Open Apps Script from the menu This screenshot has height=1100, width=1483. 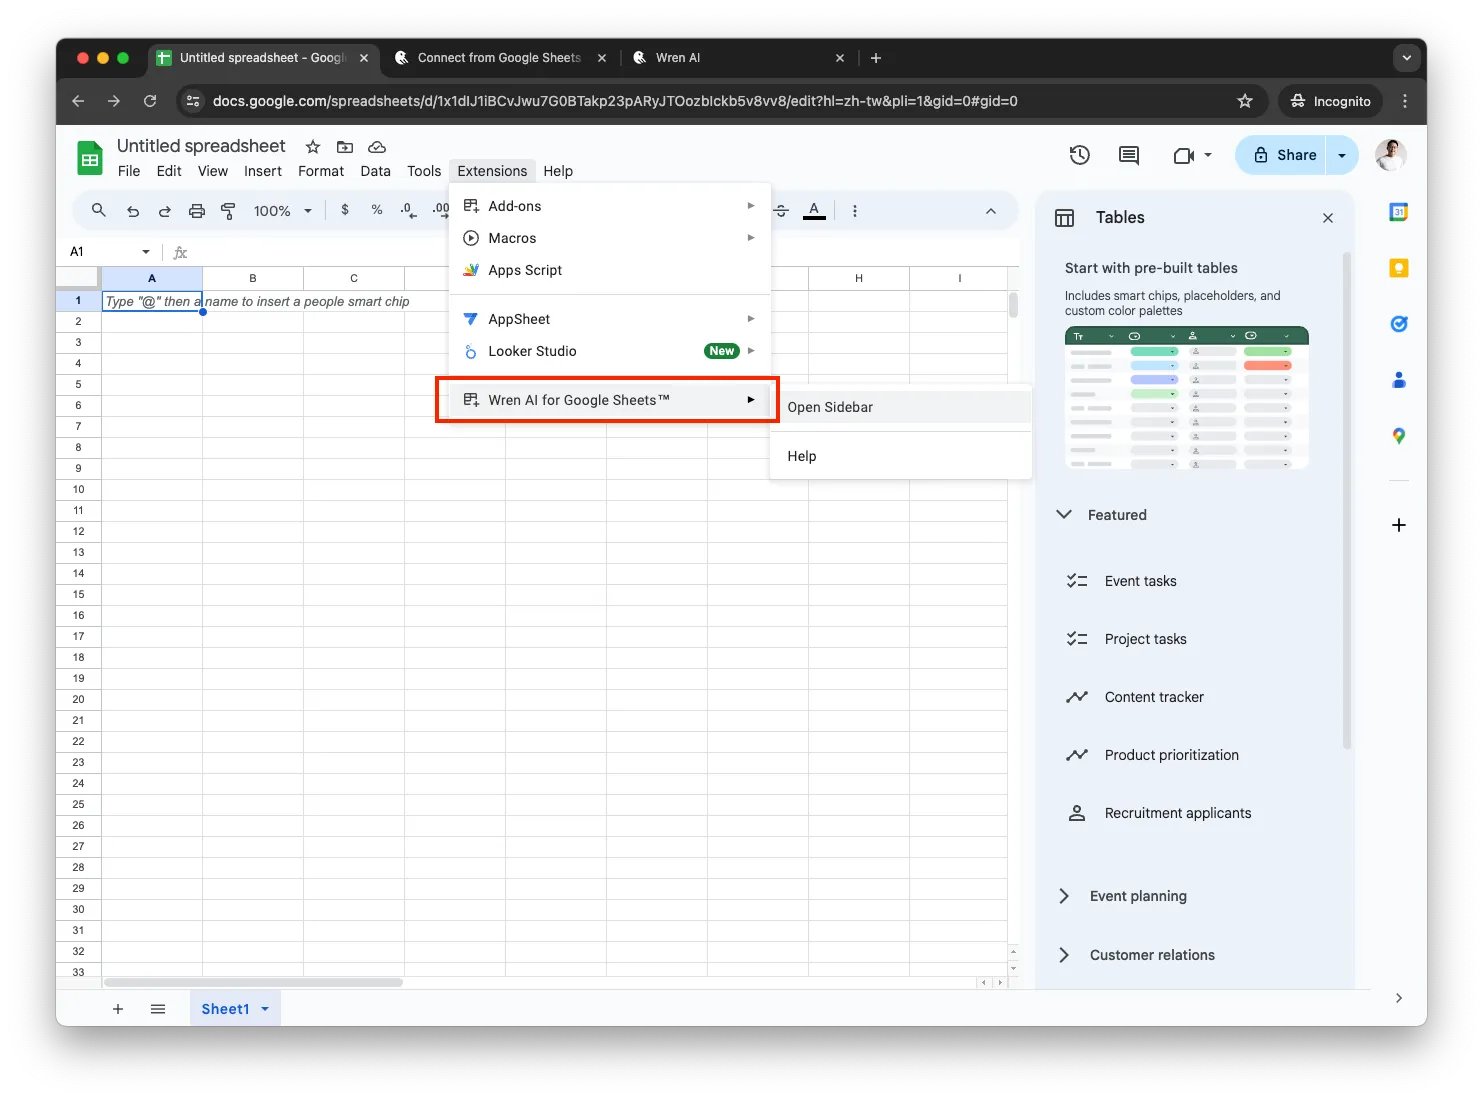point(610,270)
